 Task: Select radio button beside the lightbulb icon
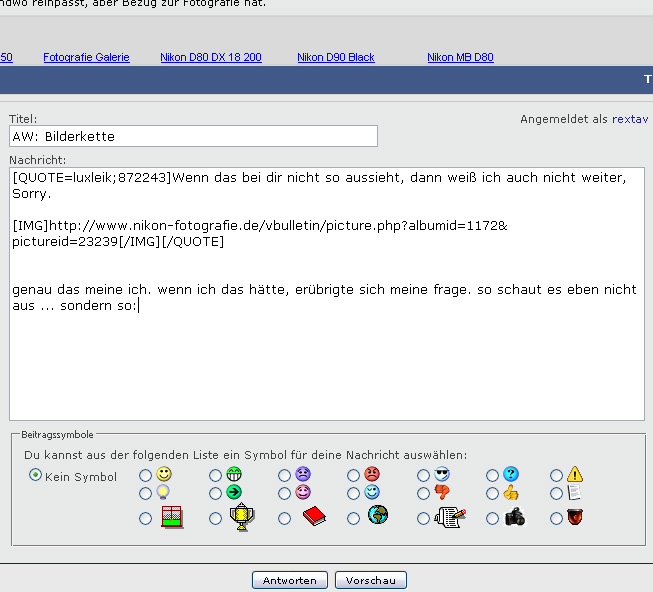point(145,494)
